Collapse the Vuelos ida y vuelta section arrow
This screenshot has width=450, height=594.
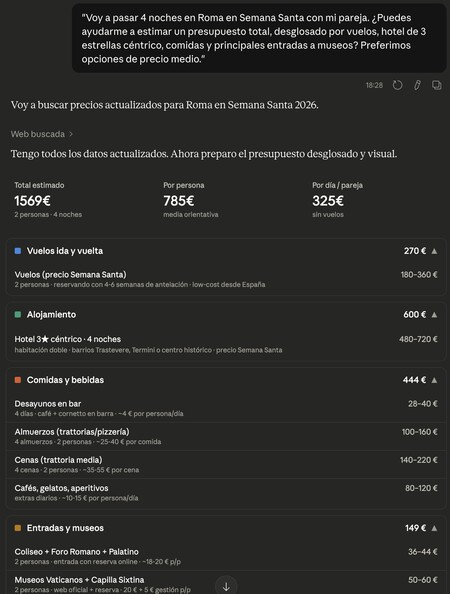[434, 251]
